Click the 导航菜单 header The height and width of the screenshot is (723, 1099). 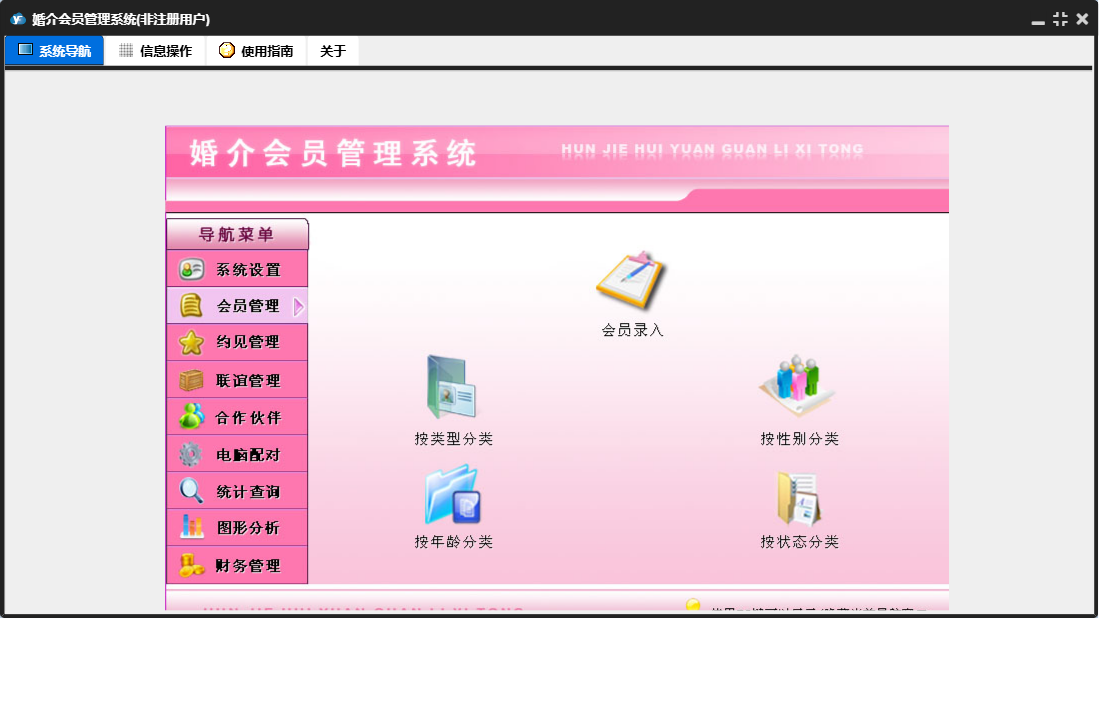pyautogui.click(x=237, y=234)
